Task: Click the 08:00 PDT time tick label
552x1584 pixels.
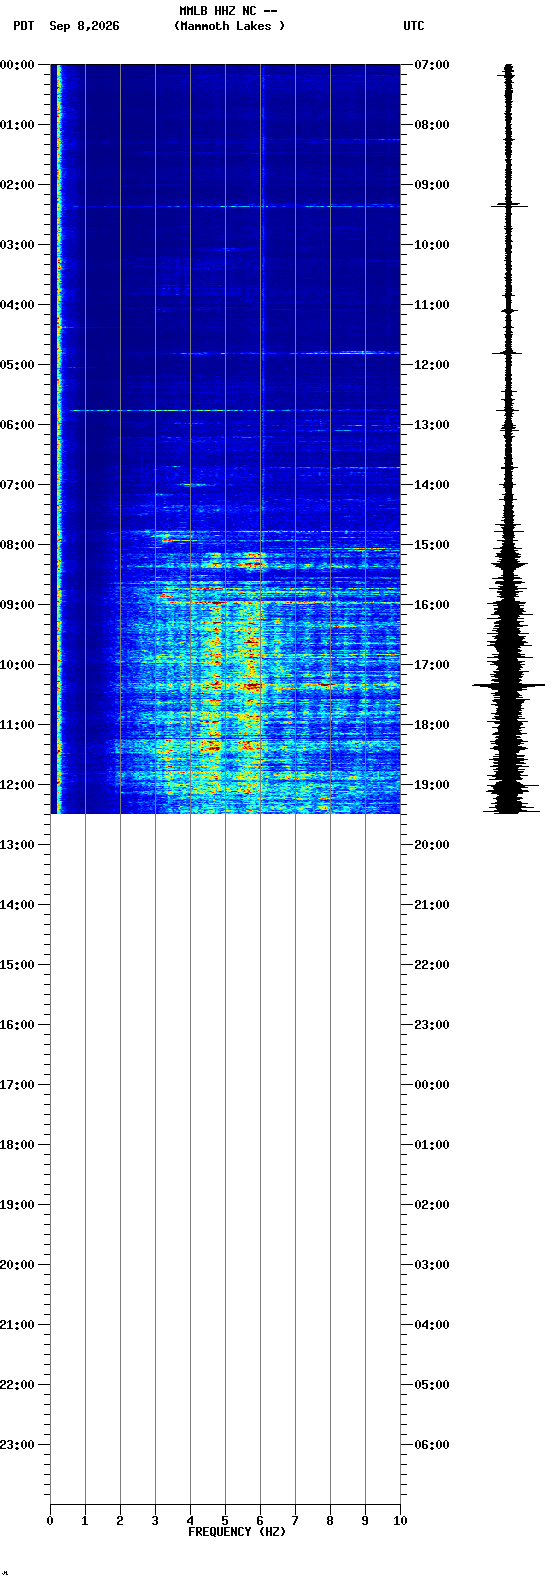Action: click(x=17, y=545)
